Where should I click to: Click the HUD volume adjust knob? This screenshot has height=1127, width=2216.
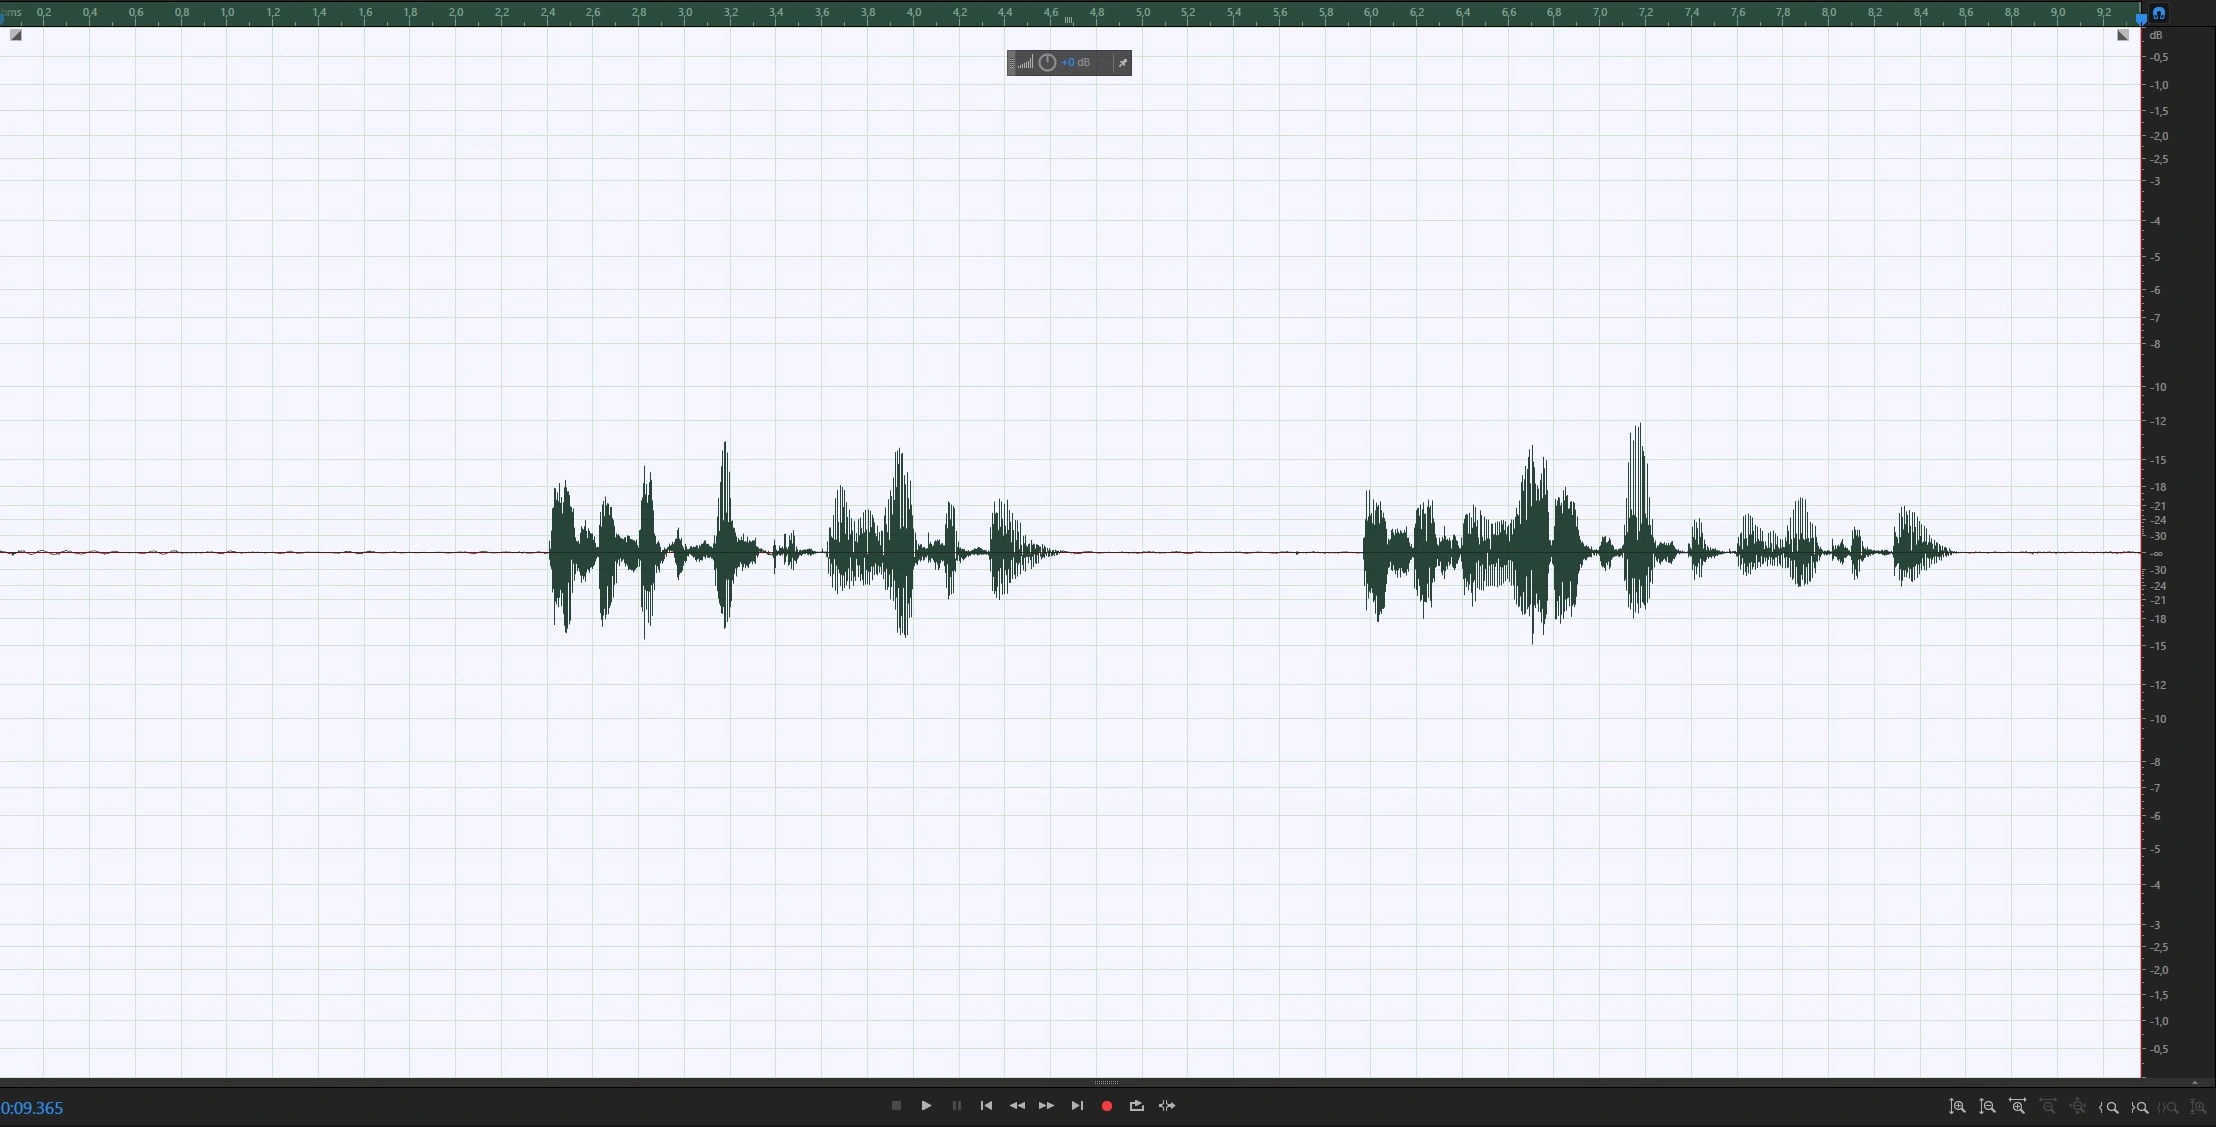[1047, 63]
